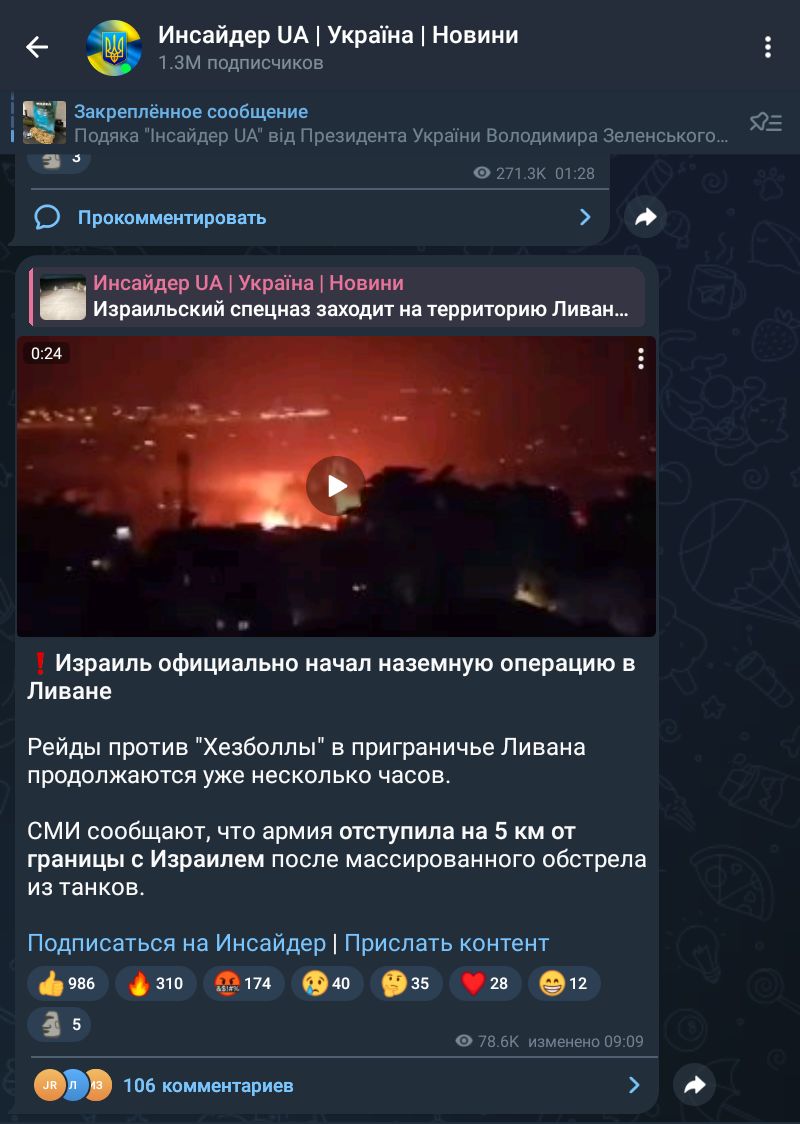
Task: Follow the Прислать контент link
Action: tap(447, 943)
